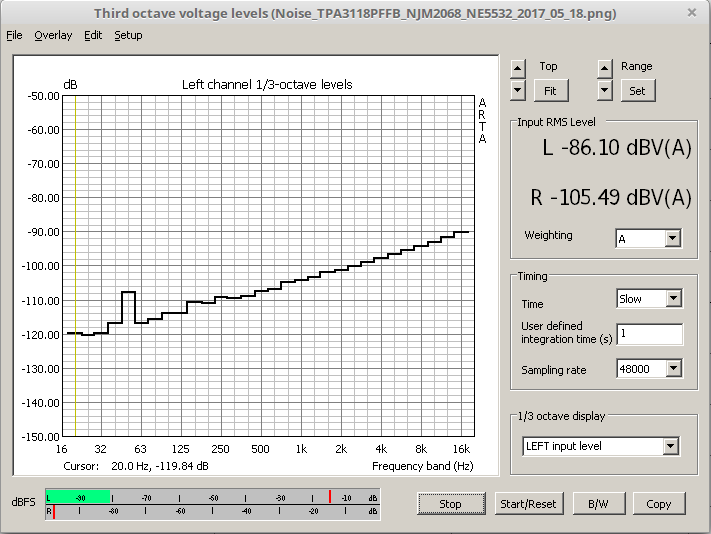Open the Weighting dropdown
This screenshot has height=534, width=711.
point(672,238)
